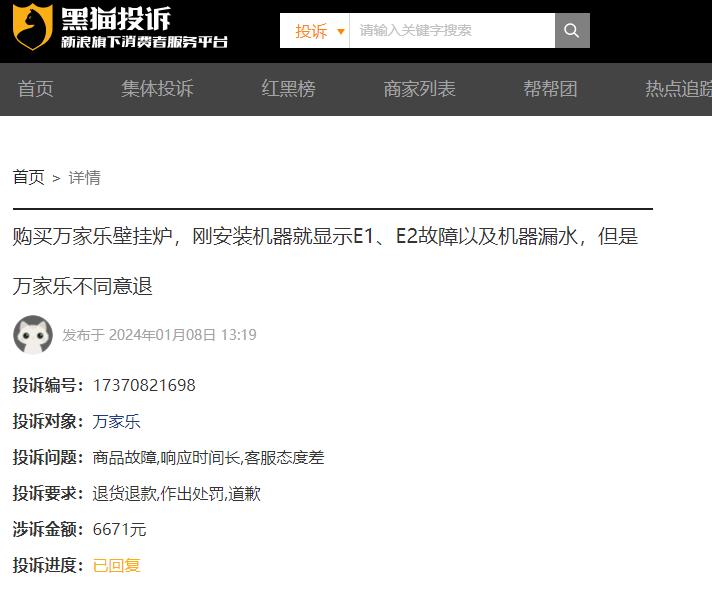Click the demand text 退货退款,作出处罚,道歉
Image resolution: width=712 pixels, height=592 pixels.
[x=177, y=493]
